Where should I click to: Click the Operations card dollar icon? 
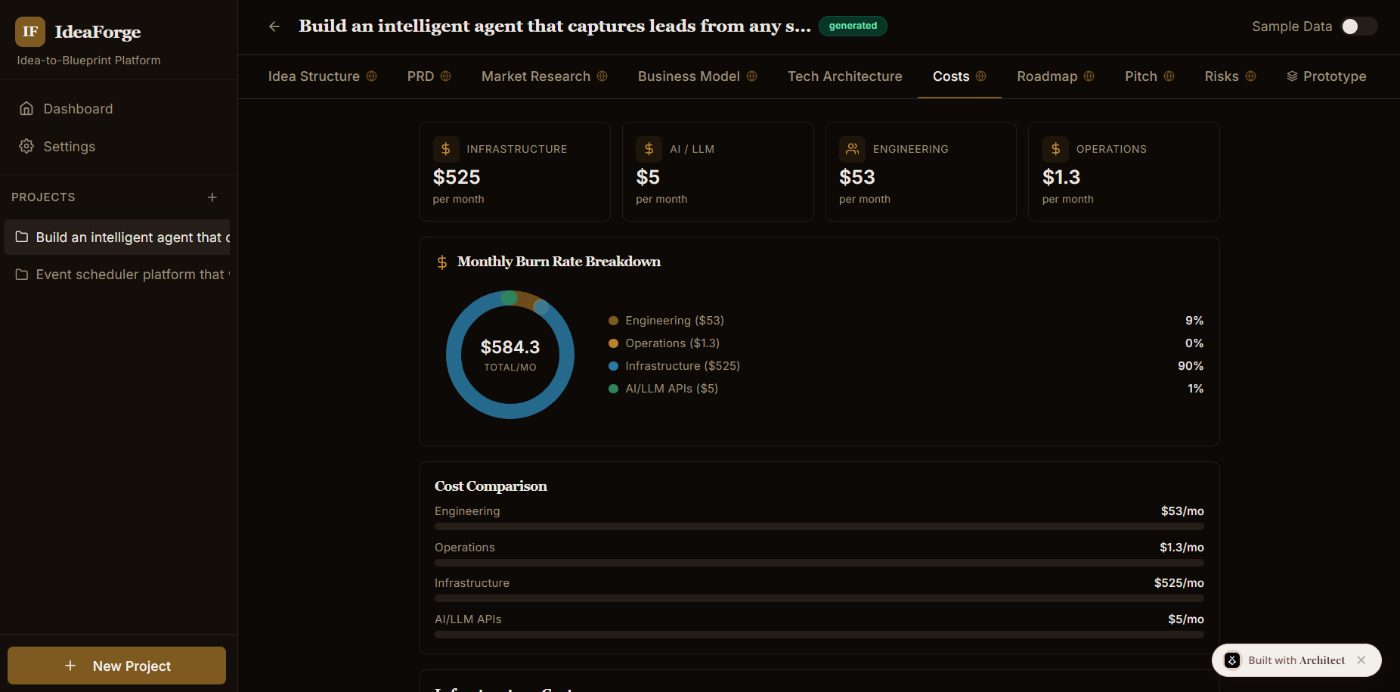click(1055, 148)
